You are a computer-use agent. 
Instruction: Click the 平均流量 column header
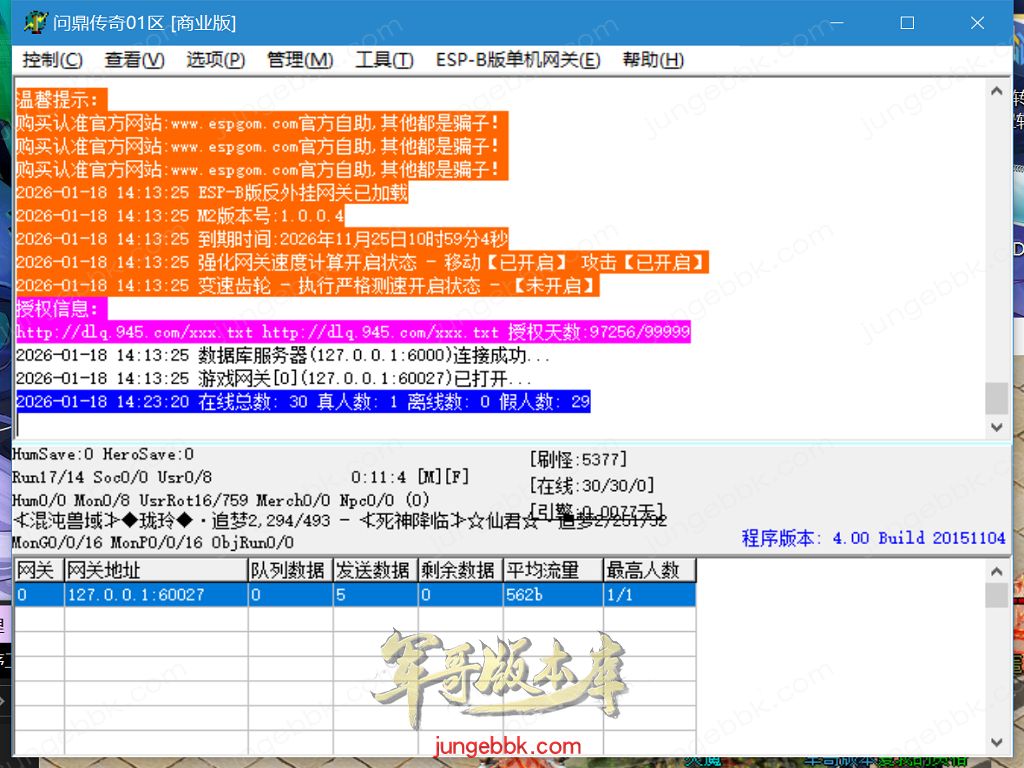pos(553,570)
